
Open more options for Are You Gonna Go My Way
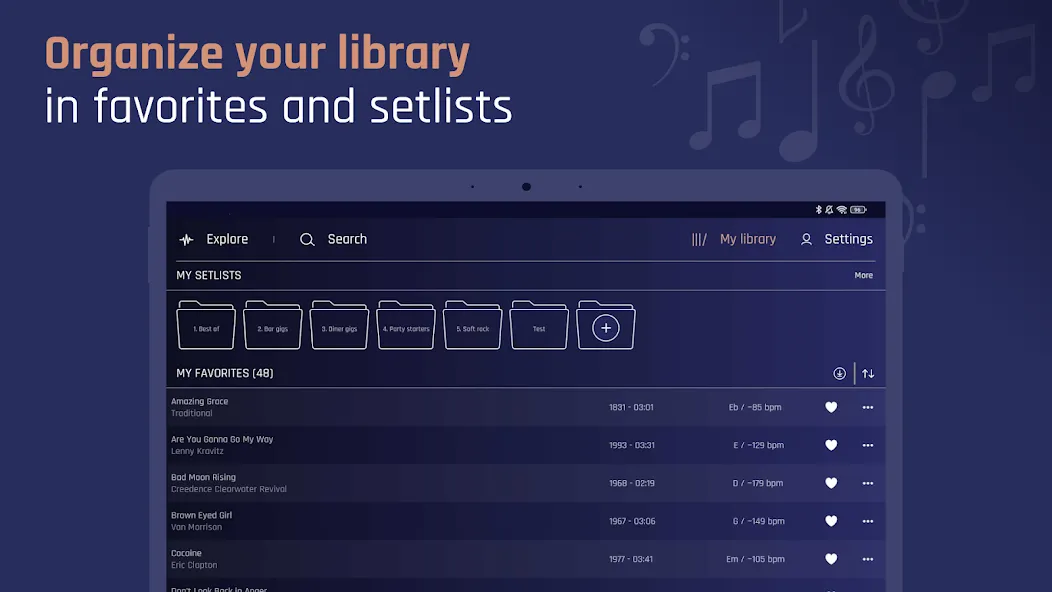coord(867,445)
